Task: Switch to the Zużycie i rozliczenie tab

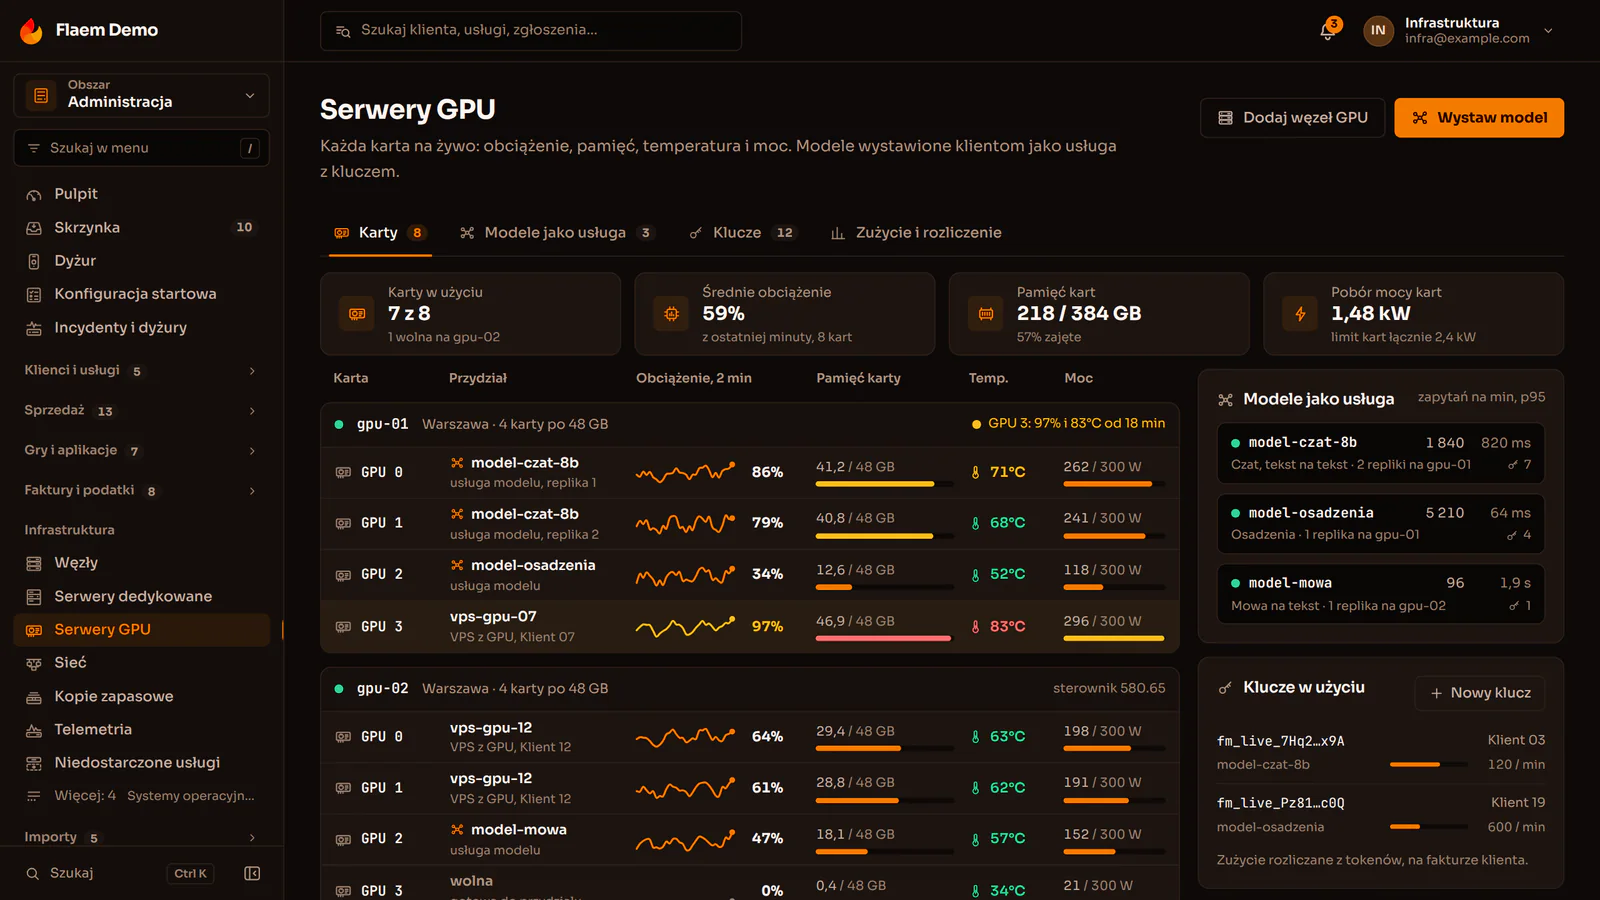Action: click(916, 233)
